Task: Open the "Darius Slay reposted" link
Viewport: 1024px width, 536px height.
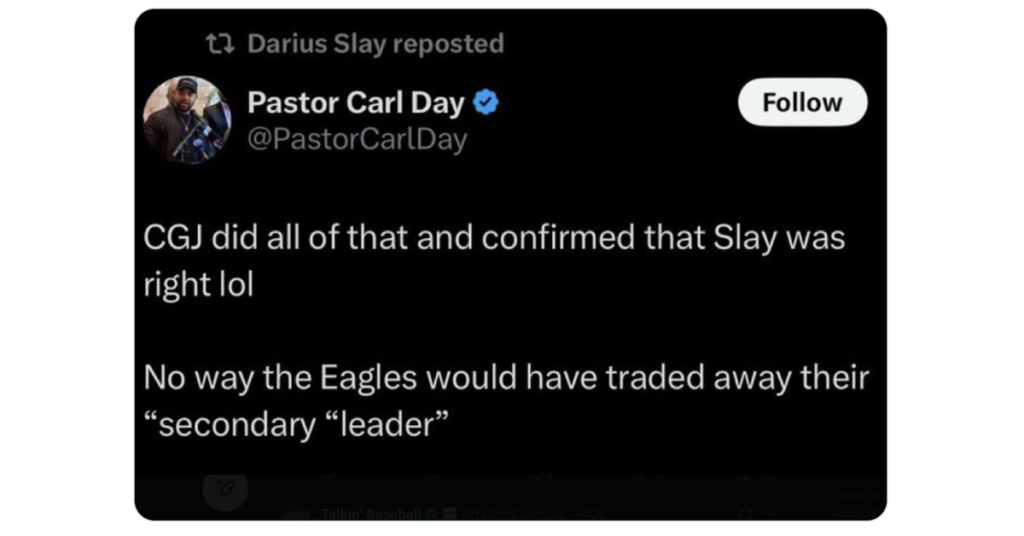Action: 375,44
